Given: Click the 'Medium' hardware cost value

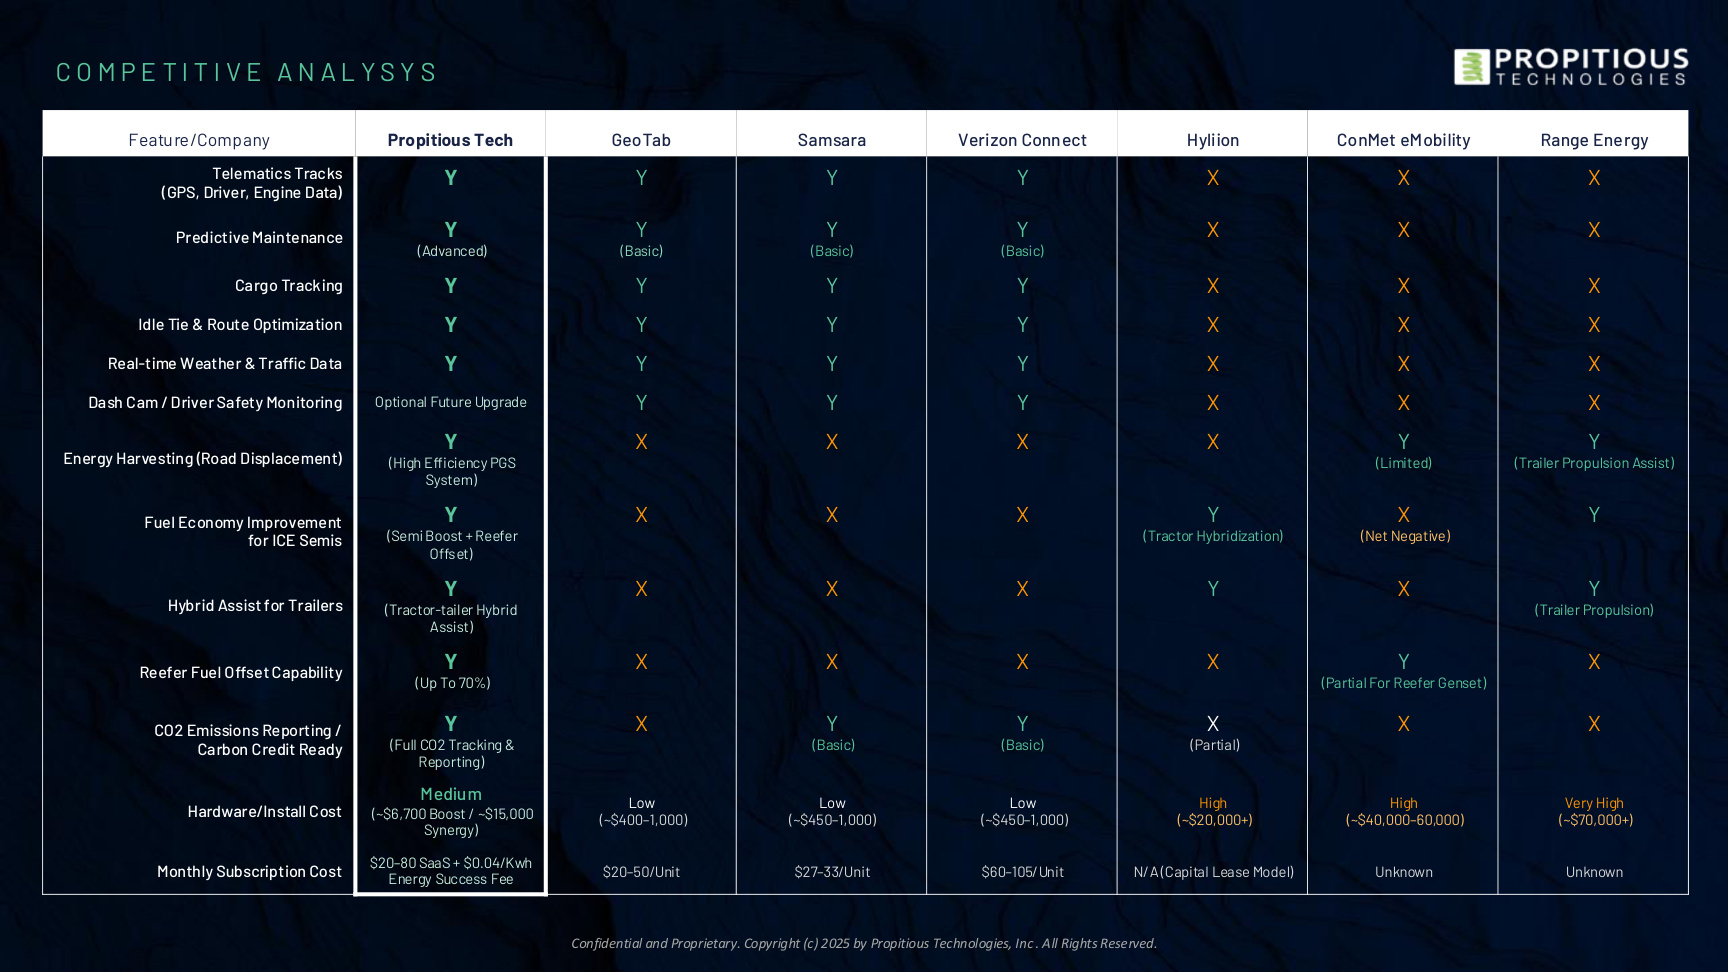Looking at the screenshot, I should [x=451, y=794].
